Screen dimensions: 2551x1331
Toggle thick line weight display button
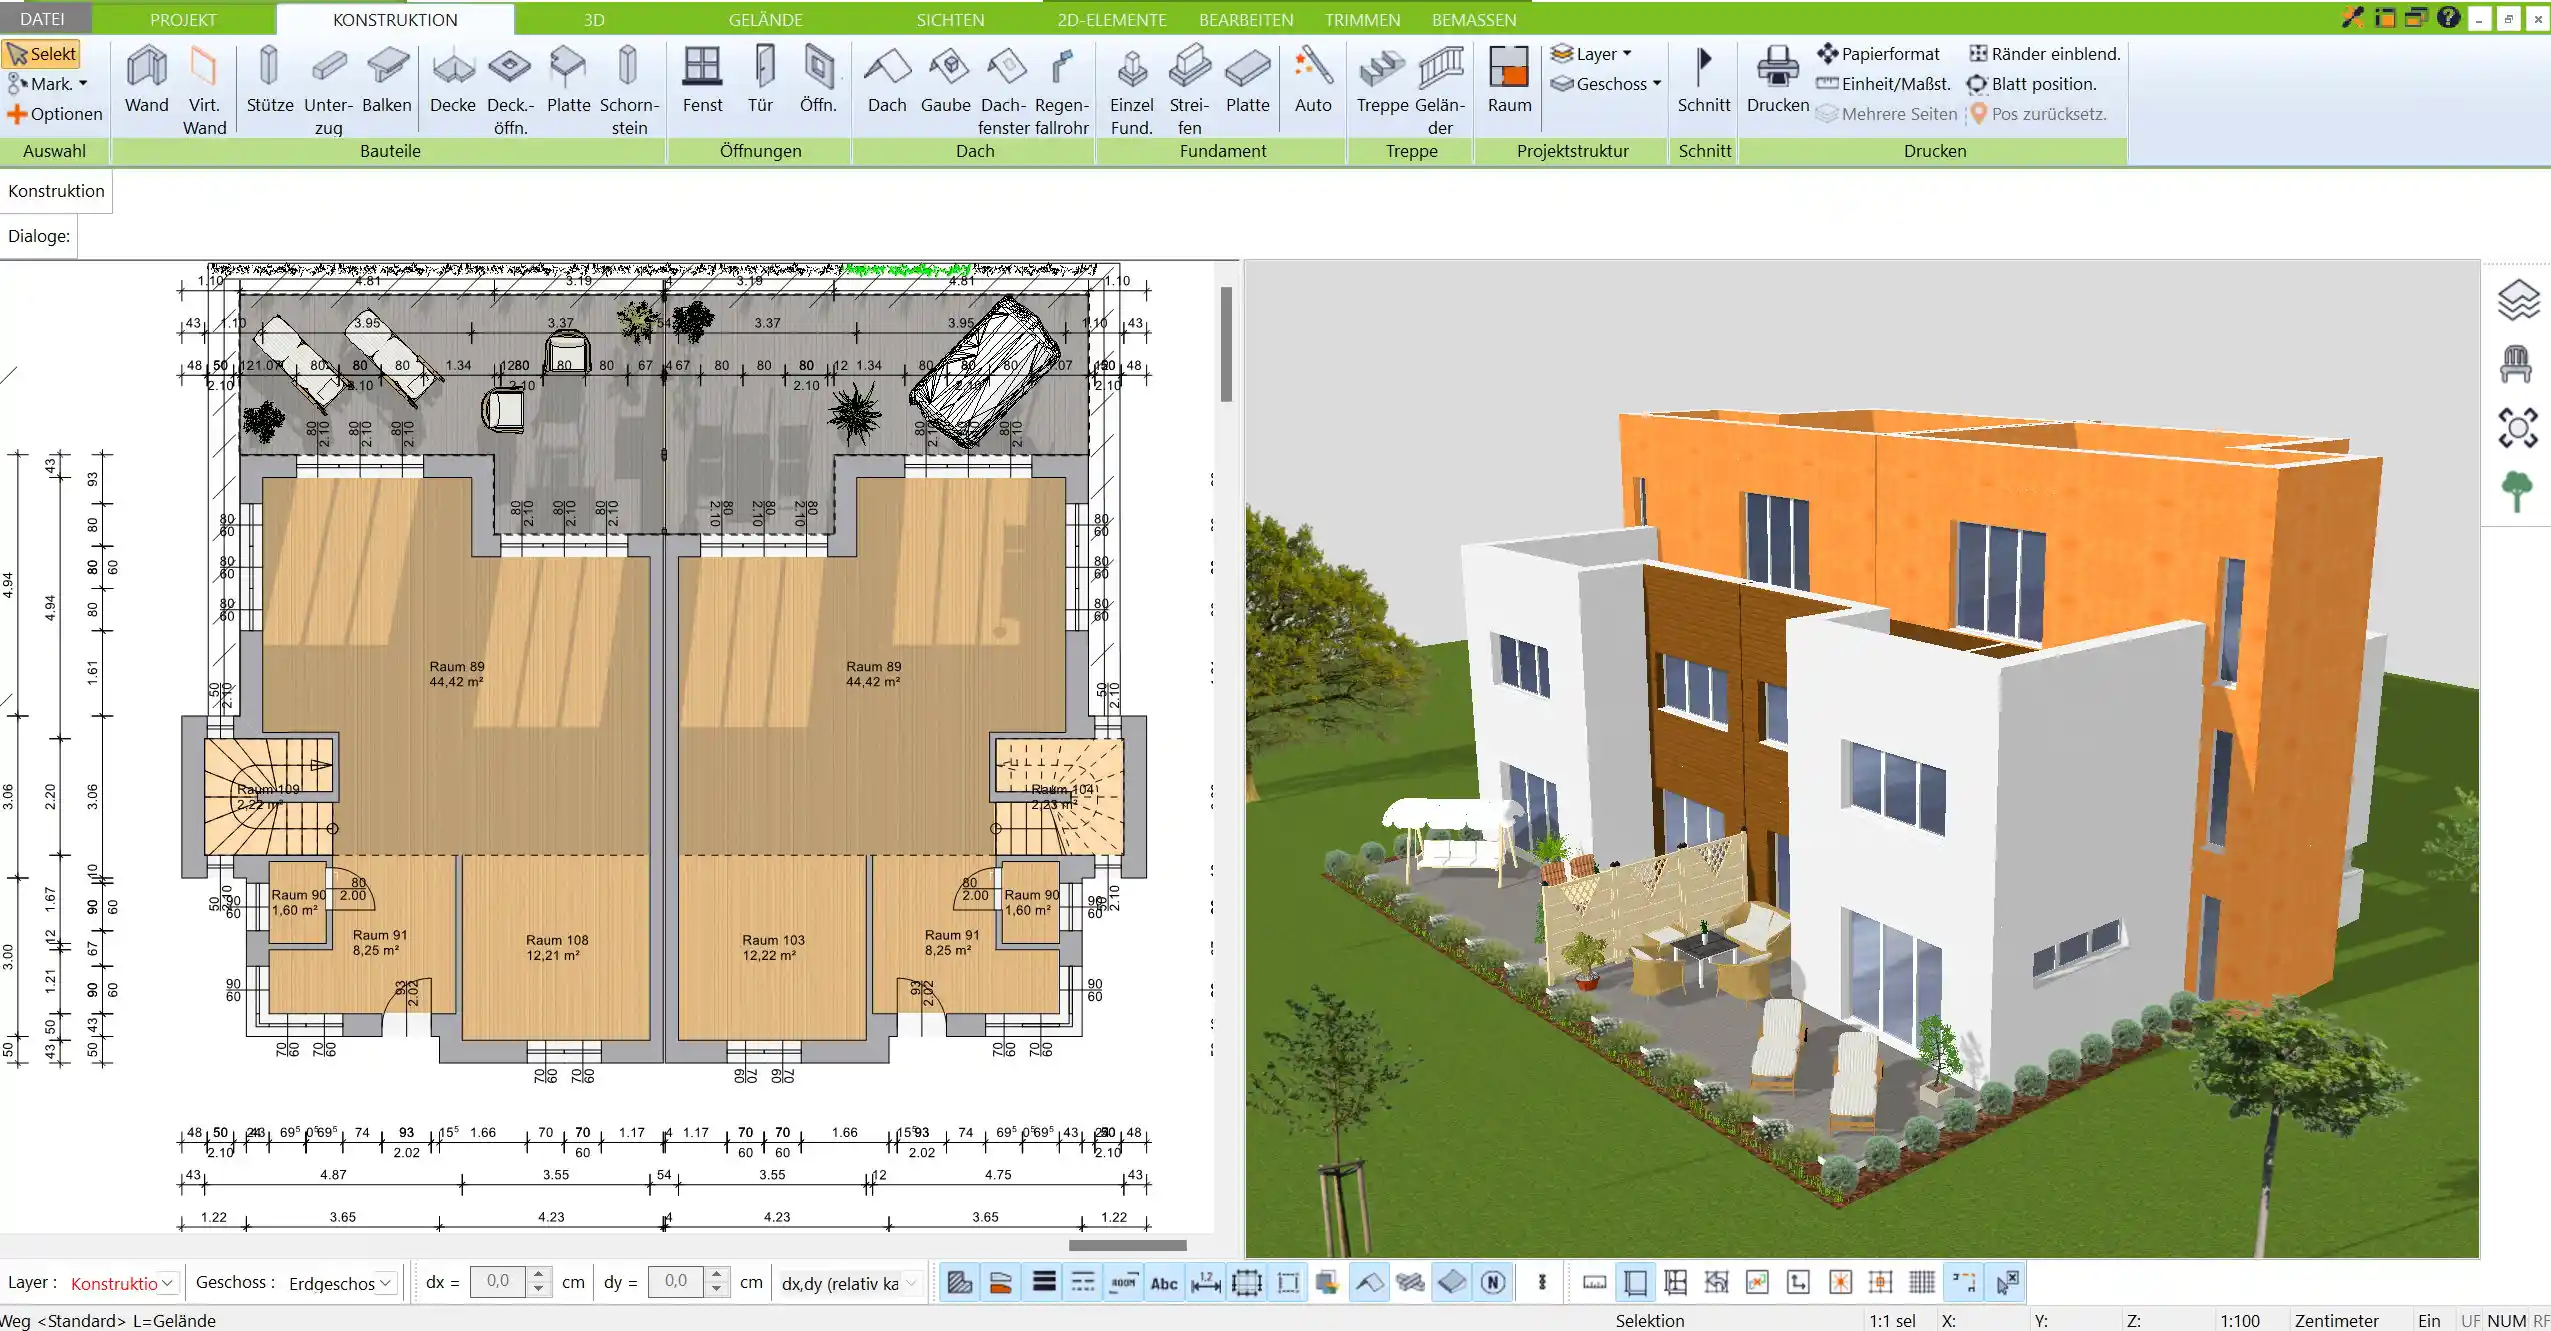[1043, 1282]
